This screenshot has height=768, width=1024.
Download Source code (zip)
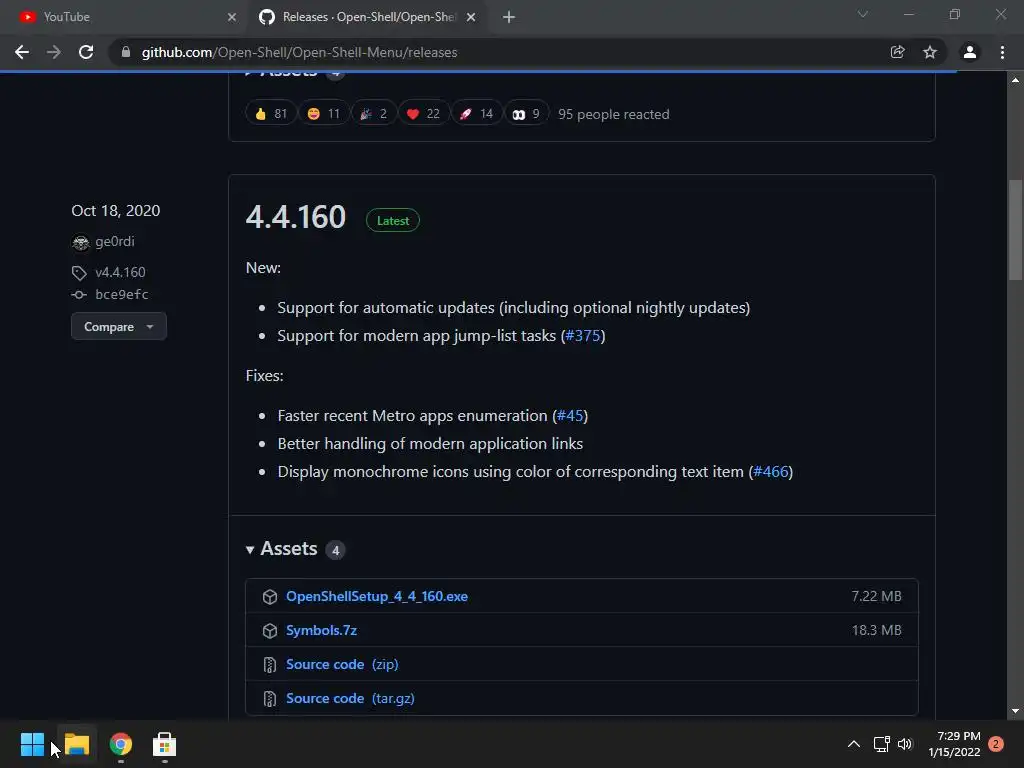click(x=342, y=664)
